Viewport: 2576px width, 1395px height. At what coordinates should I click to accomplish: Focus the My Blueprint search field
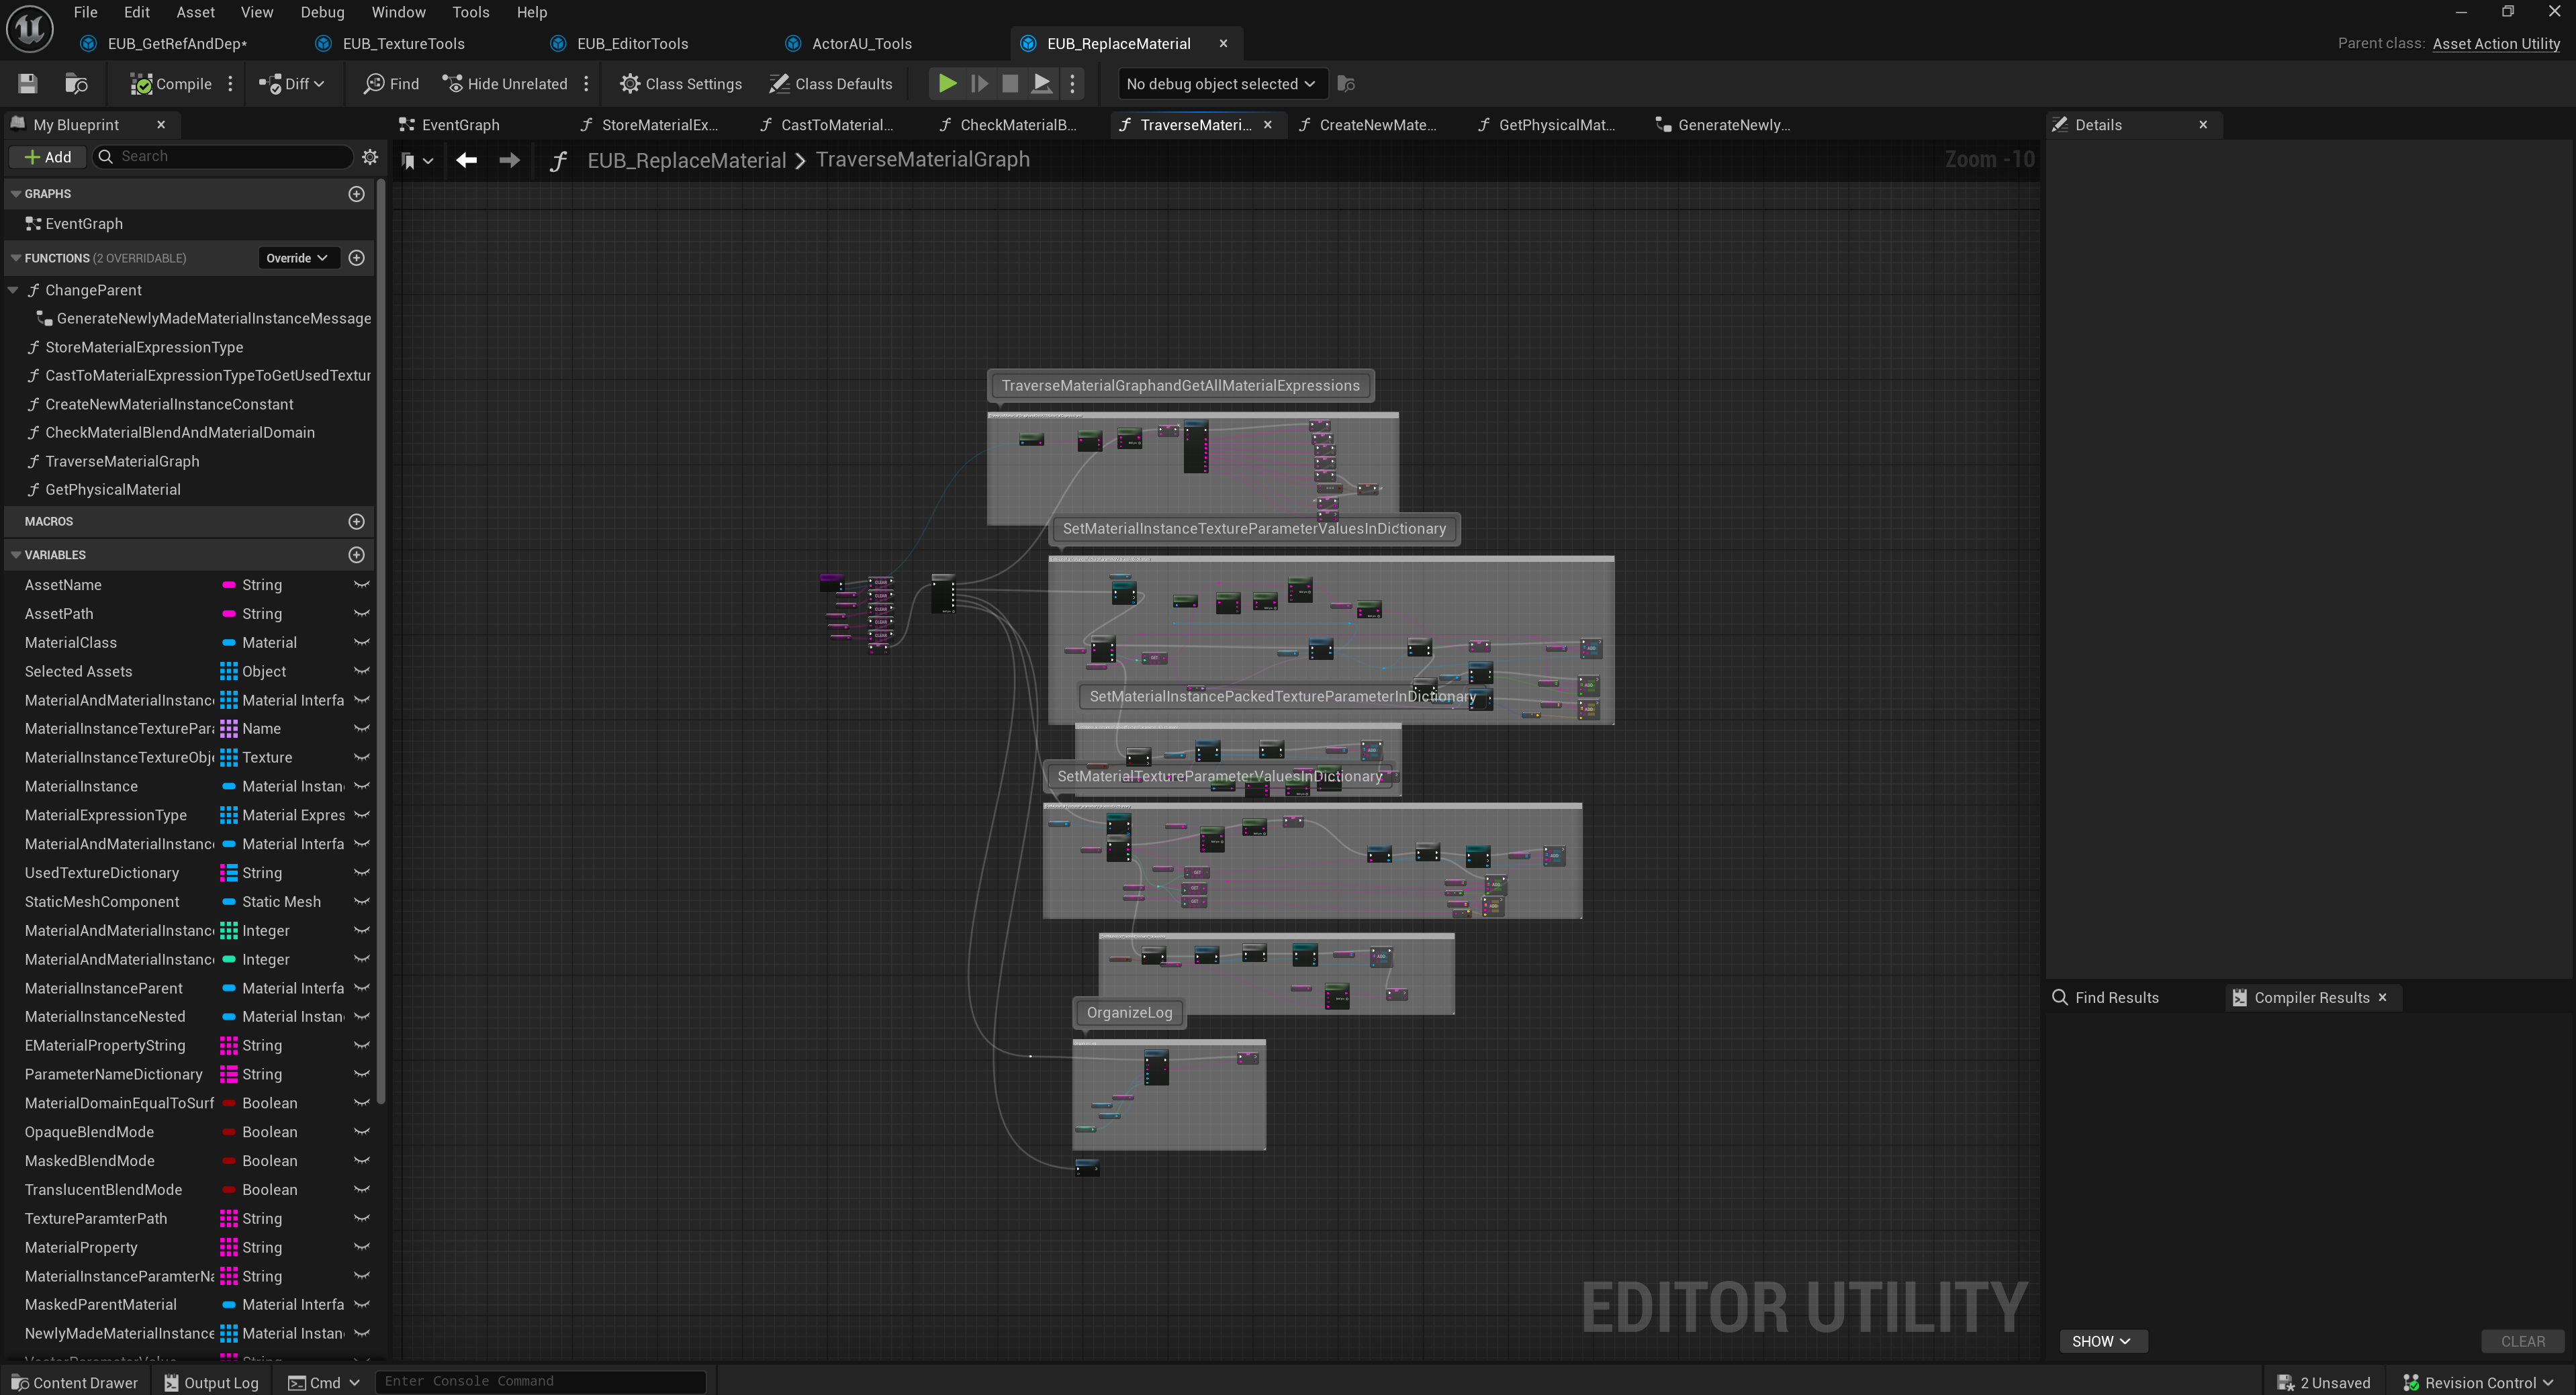223,157
